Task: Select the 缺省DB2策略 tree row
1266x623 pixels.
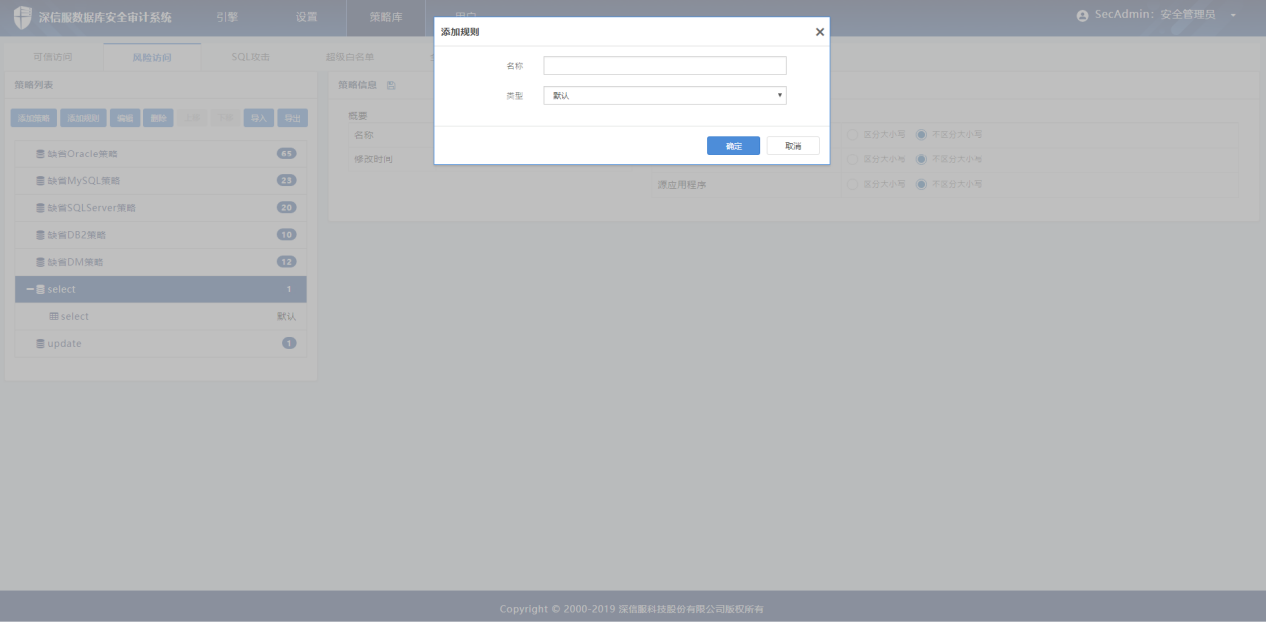Action: tap(161, 235)
